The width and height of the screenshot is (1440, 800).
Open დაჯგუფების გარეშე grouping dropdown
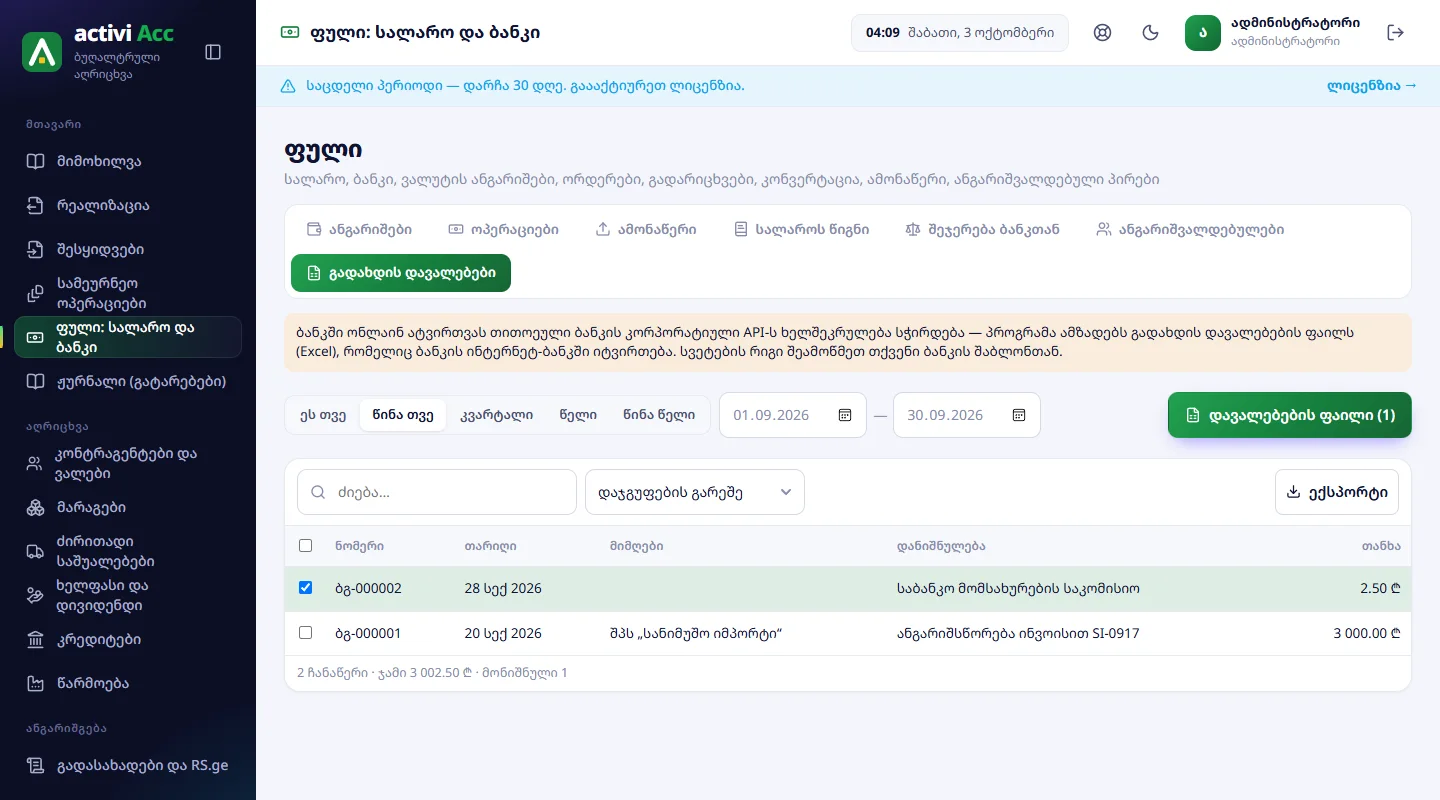pos(695,492)
